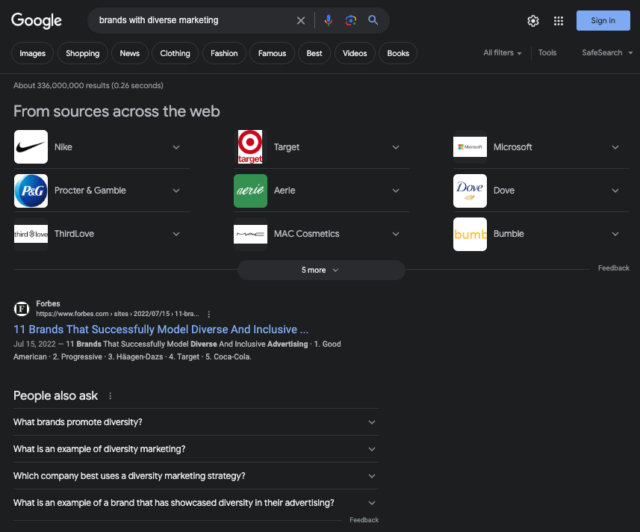Open the All filters dropdown
Screen dimensions: 640x532
tap(502, 53)
